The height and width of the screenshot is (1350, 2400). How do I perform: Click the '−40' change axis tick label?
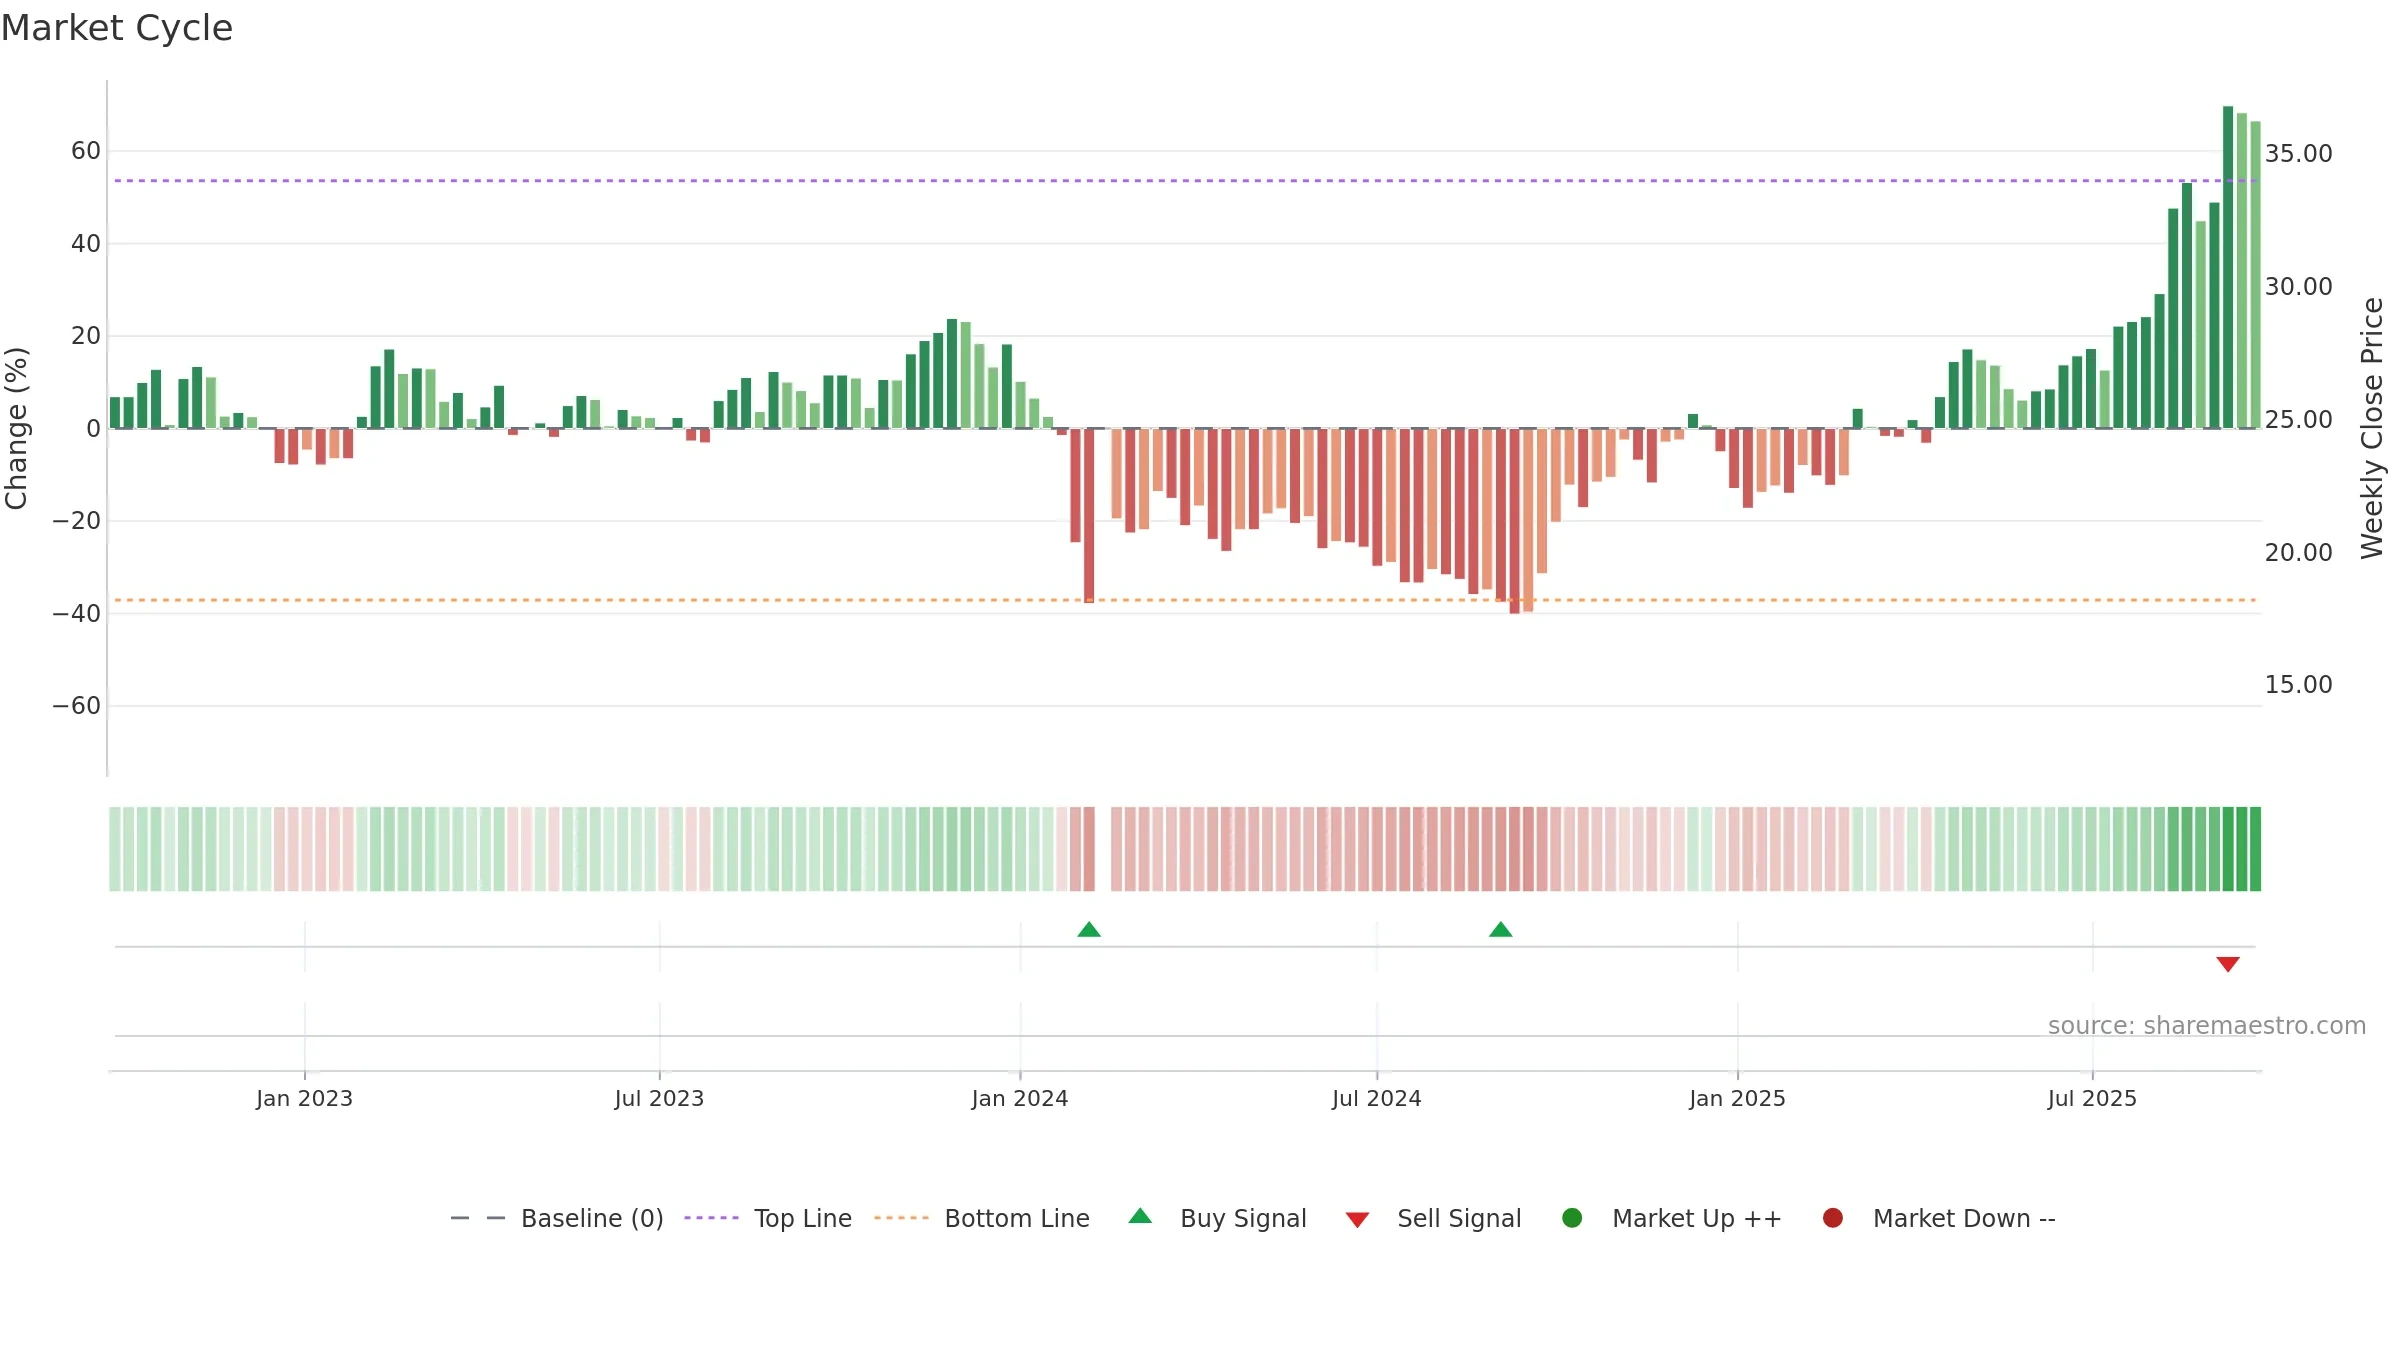point(77,614)
